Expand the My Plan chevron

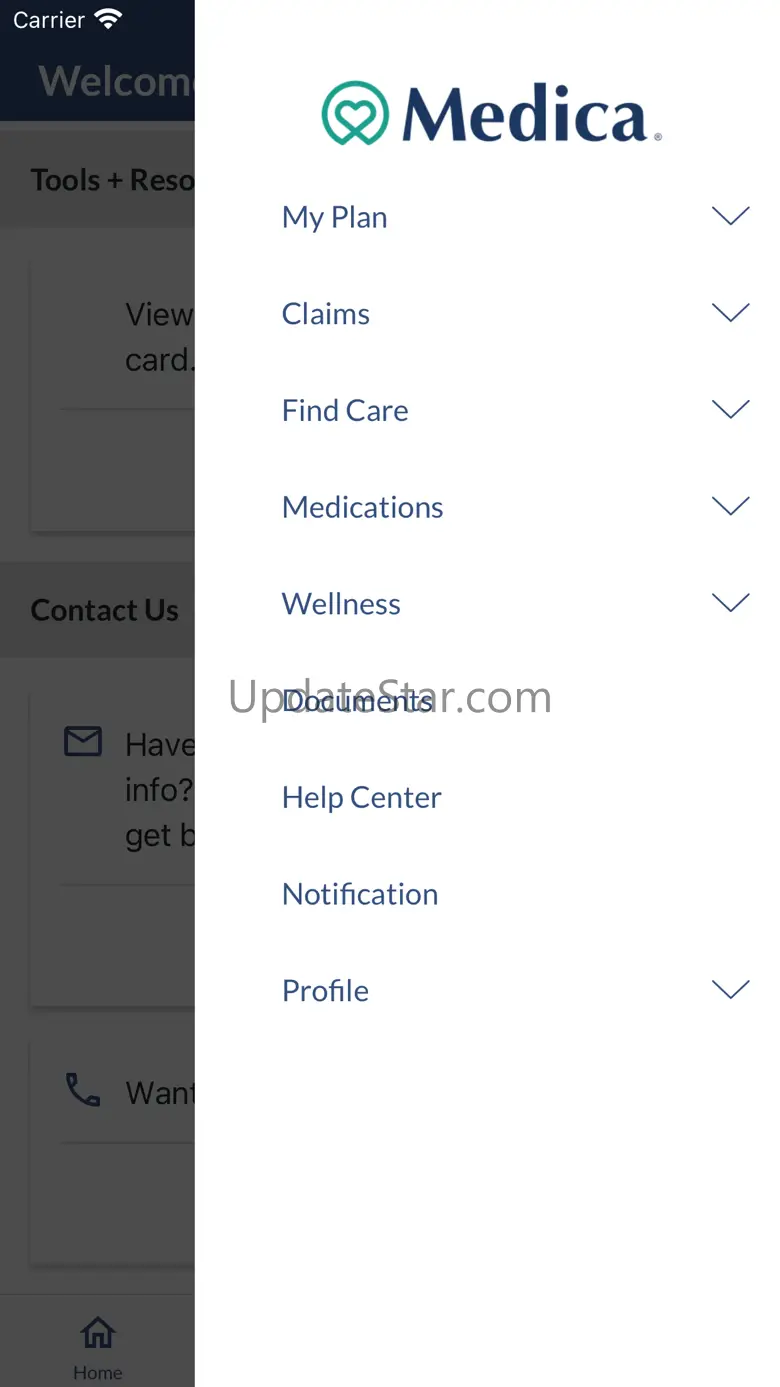730,216
